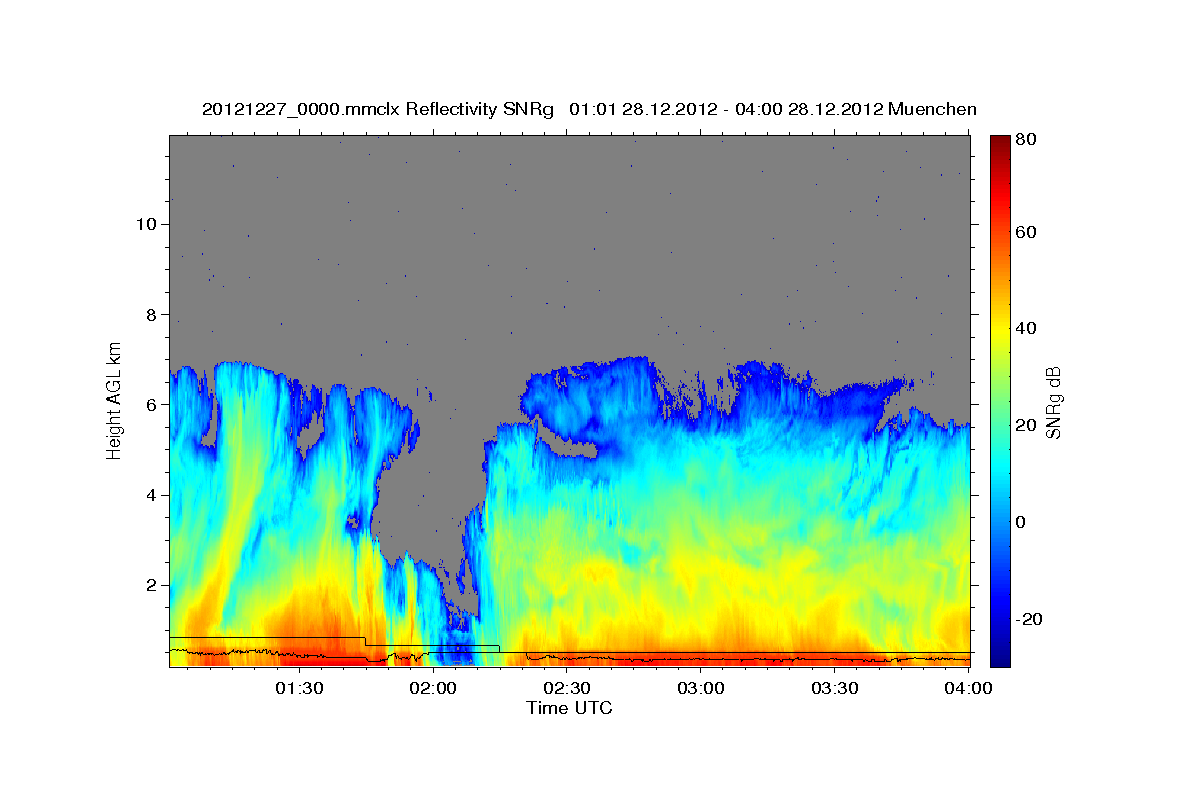Click the 'Time UTC' x-axis label
The image size is (1200, 800).
569,708
